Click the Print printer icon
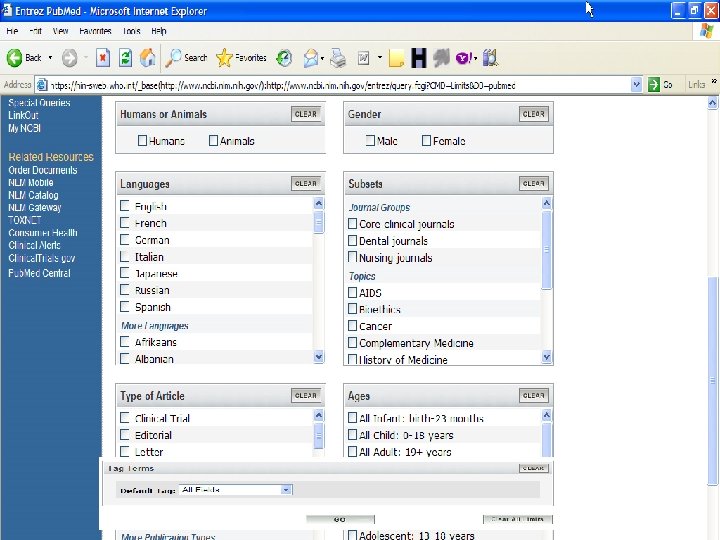 coord(338,58)
